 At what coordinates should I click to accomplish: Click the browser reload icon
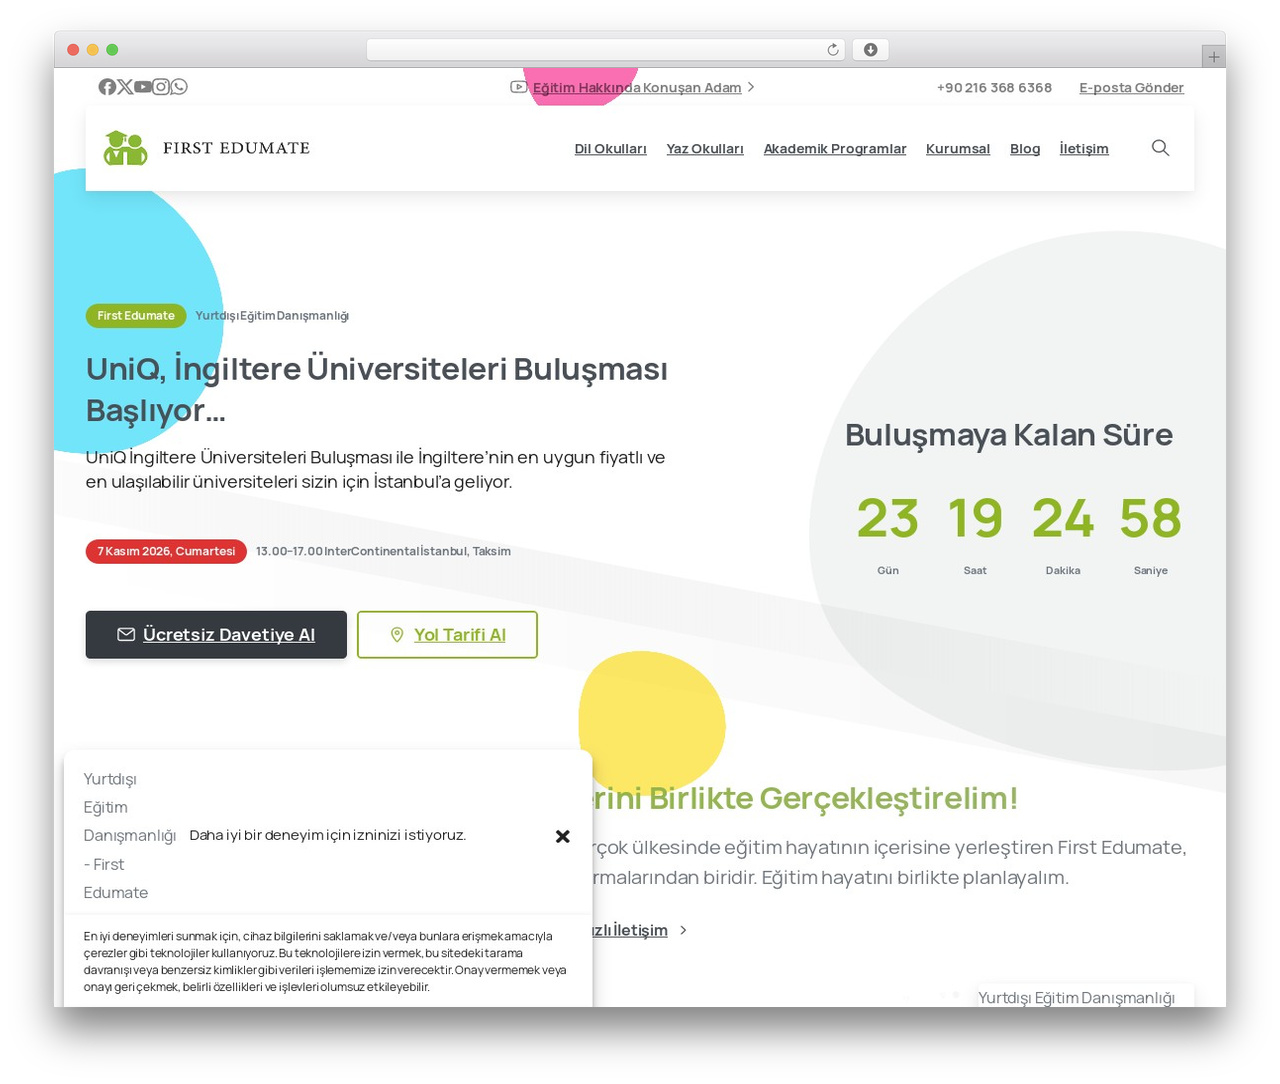point(833,50)
